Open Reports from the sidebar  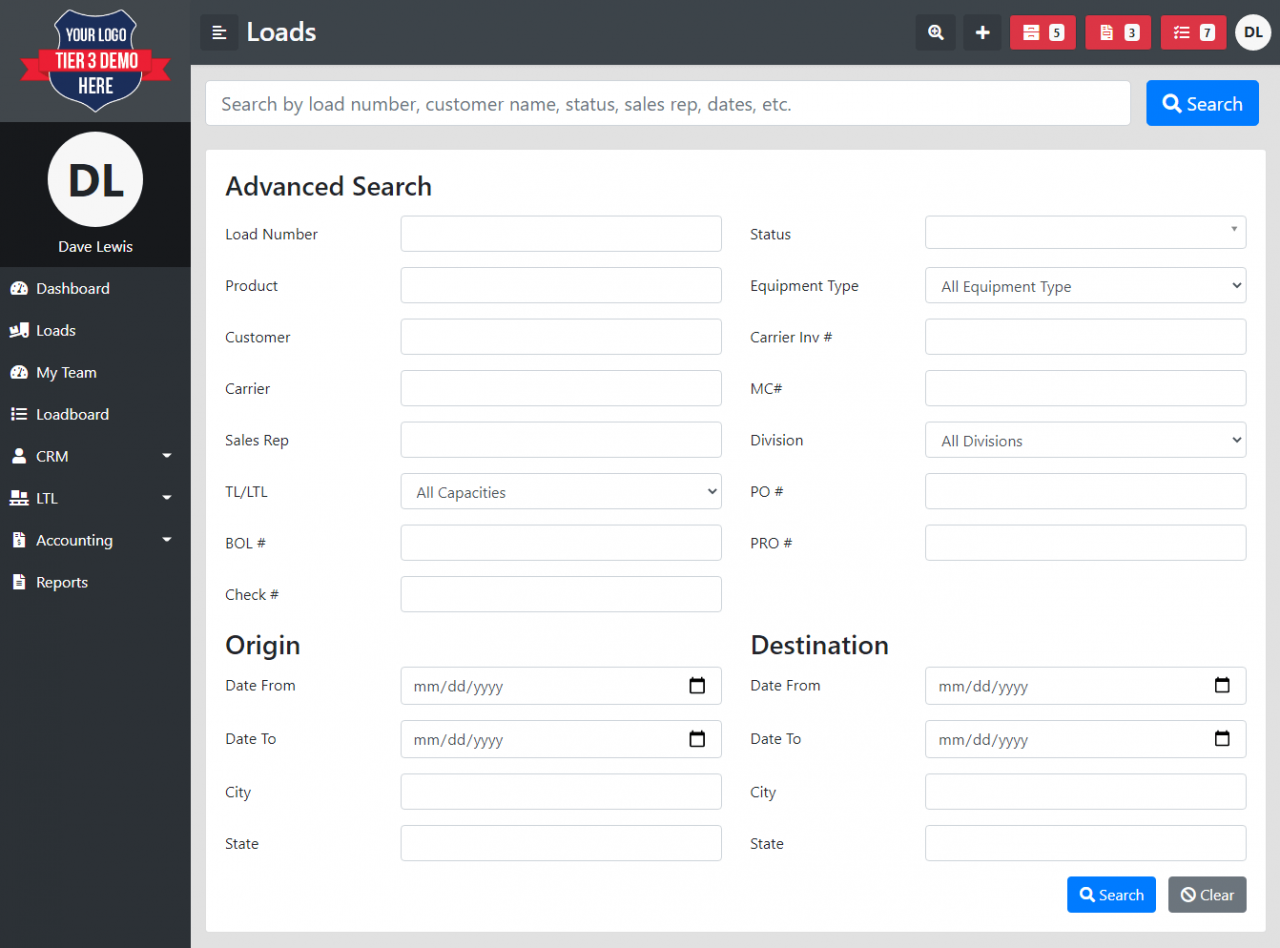[x=61, y=582]
